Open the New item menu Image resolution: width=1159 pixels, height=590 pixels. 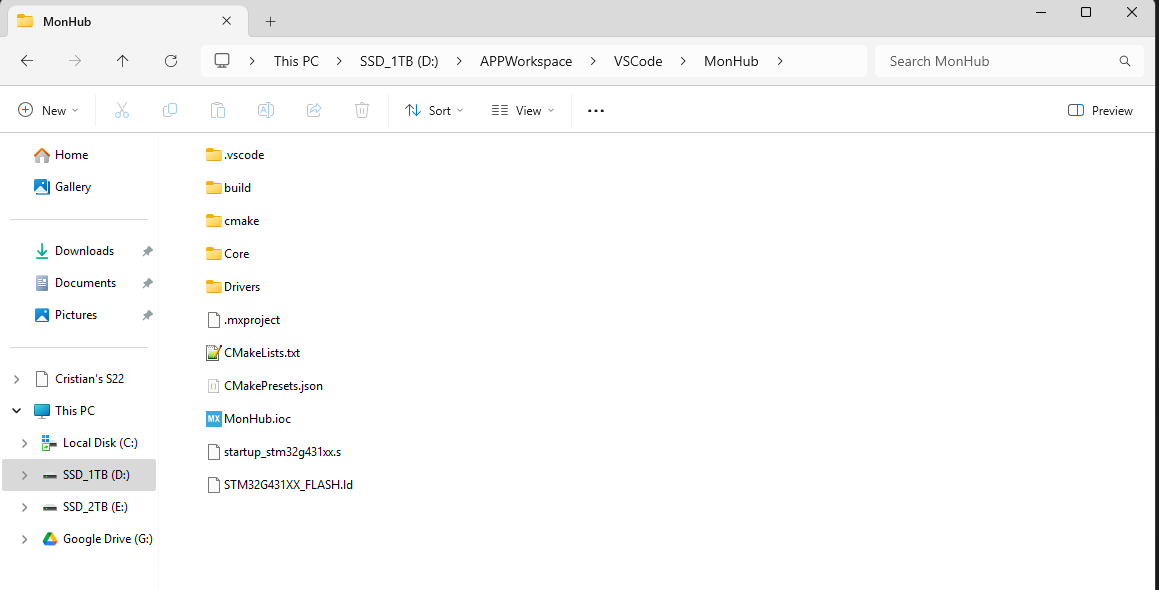[47, 110]
